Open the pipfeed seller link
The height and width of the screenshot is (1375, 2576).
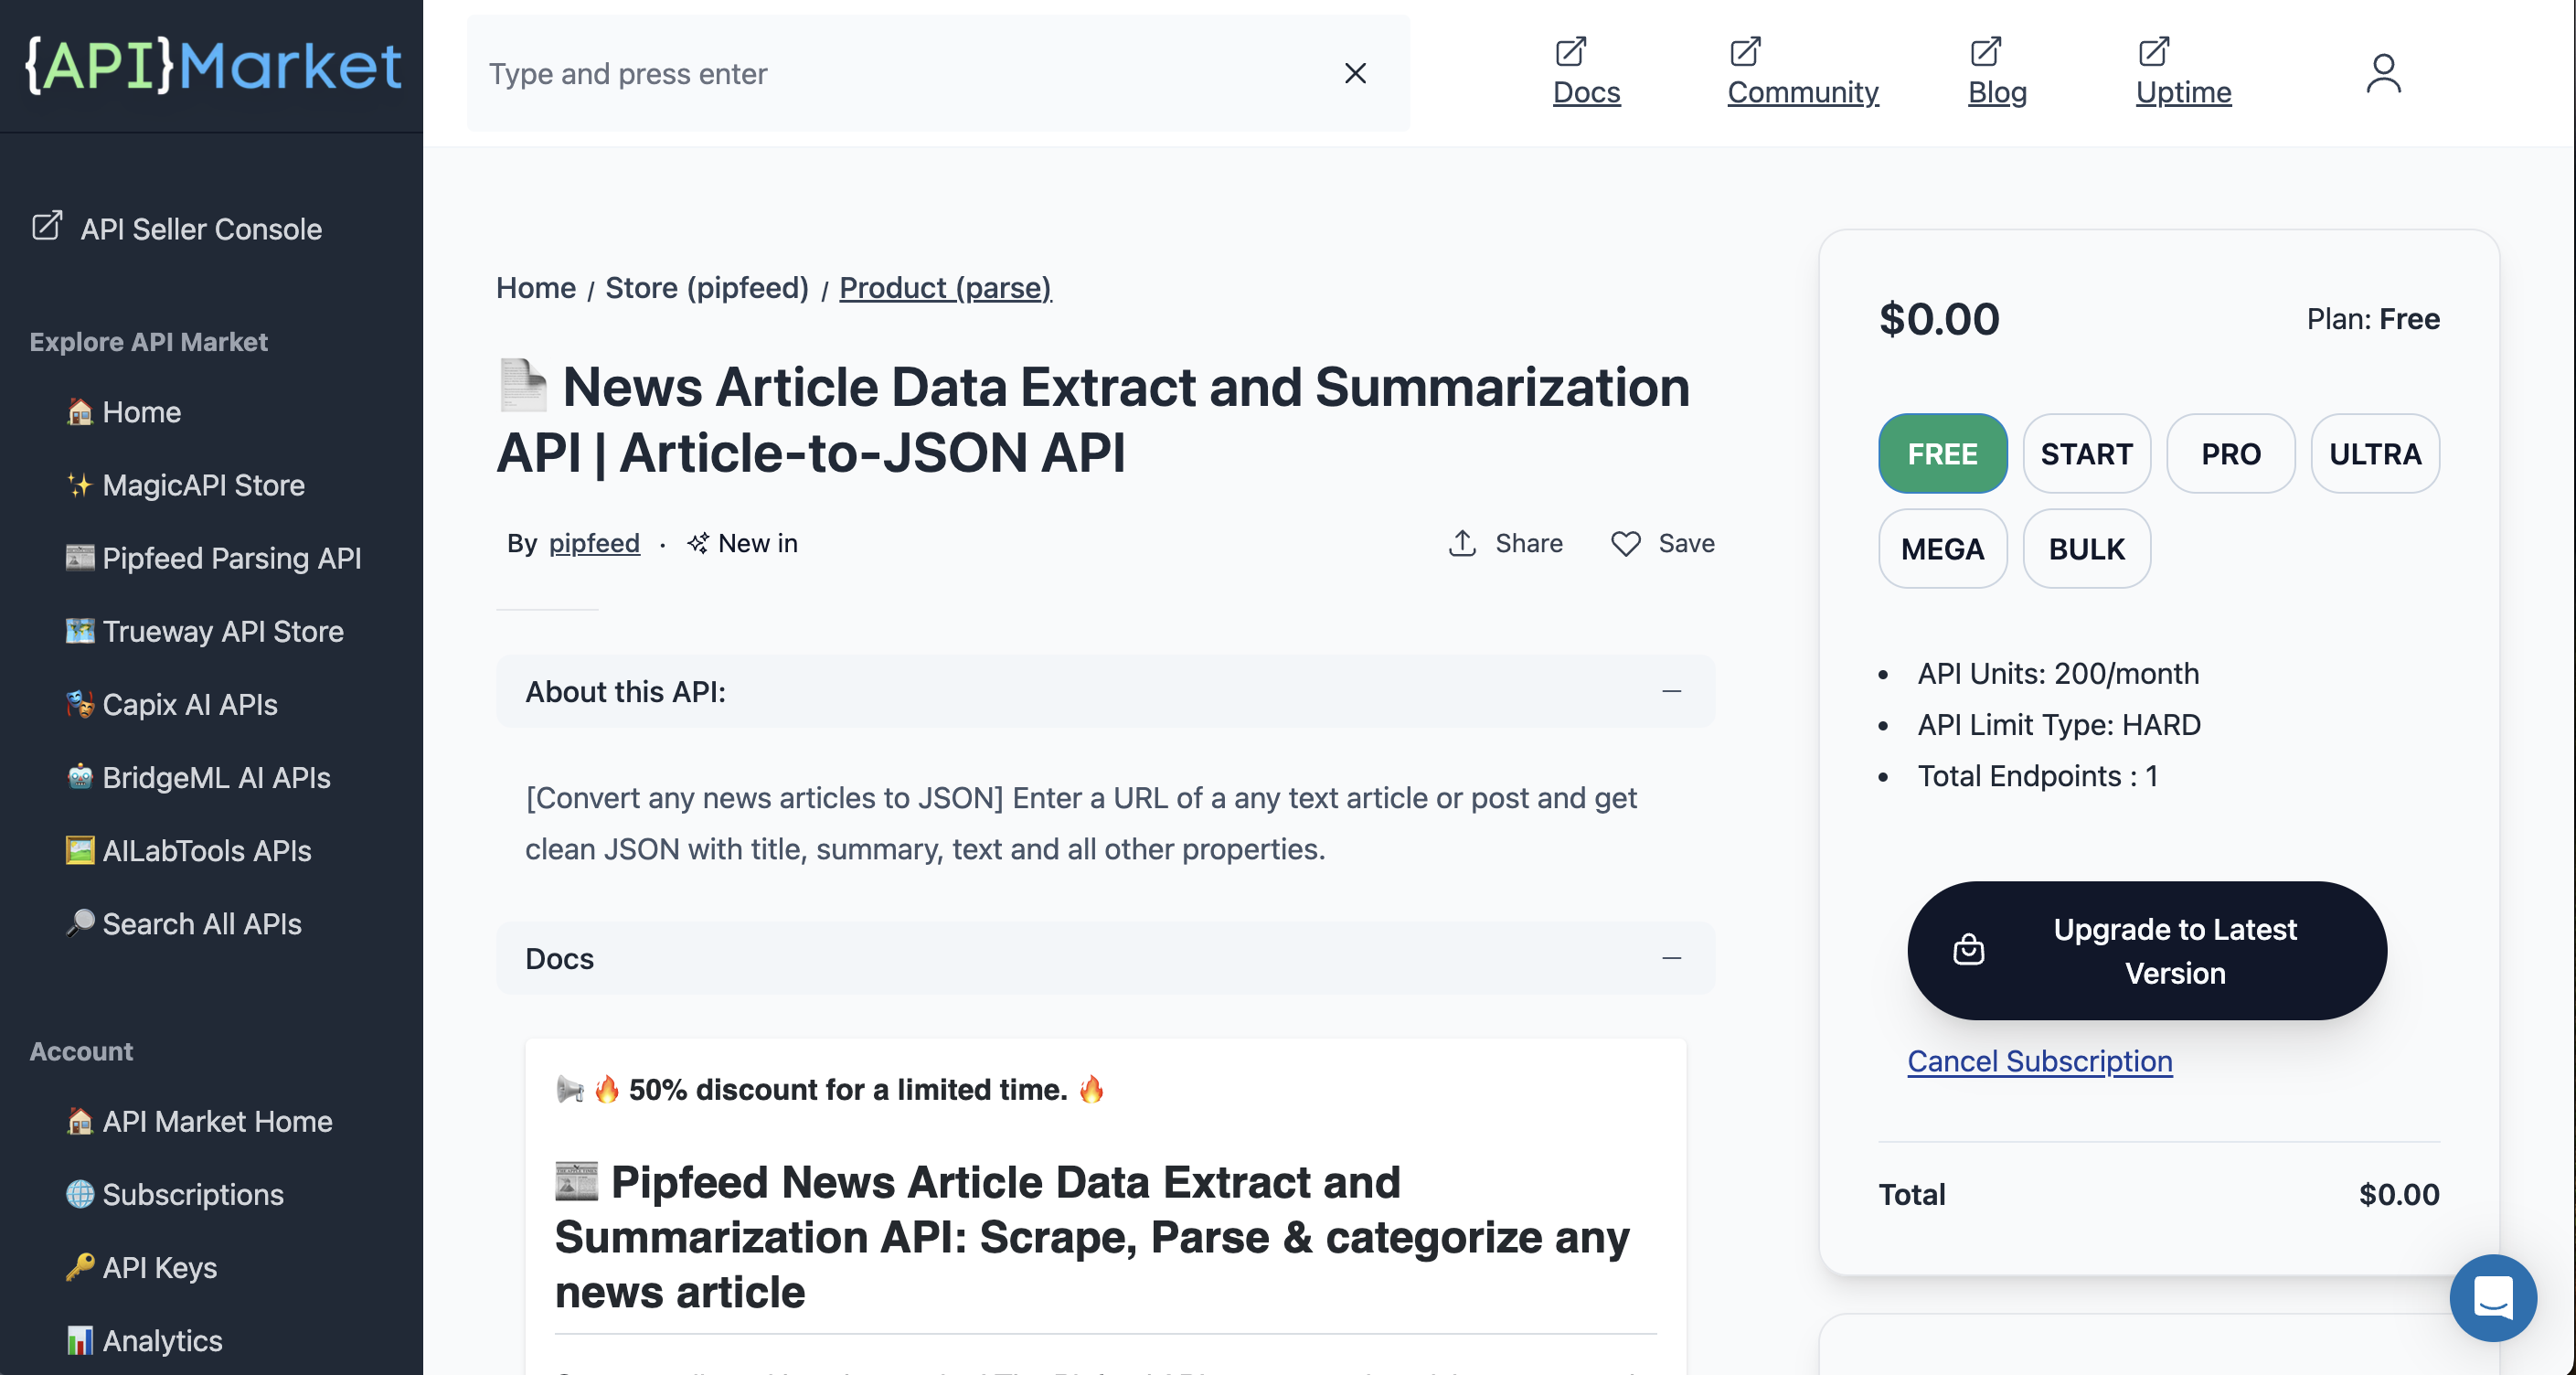tap(594, 543)
